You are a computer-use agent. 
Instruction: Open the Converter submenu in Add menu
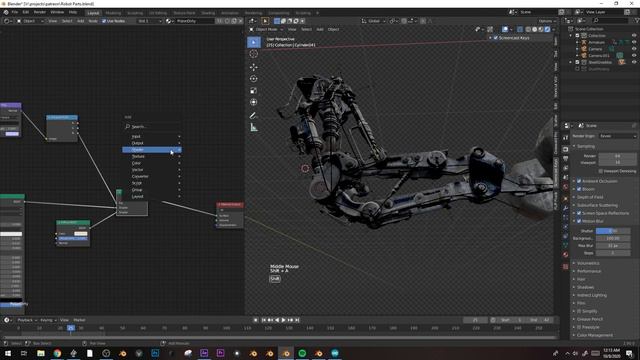coord(152,176)
